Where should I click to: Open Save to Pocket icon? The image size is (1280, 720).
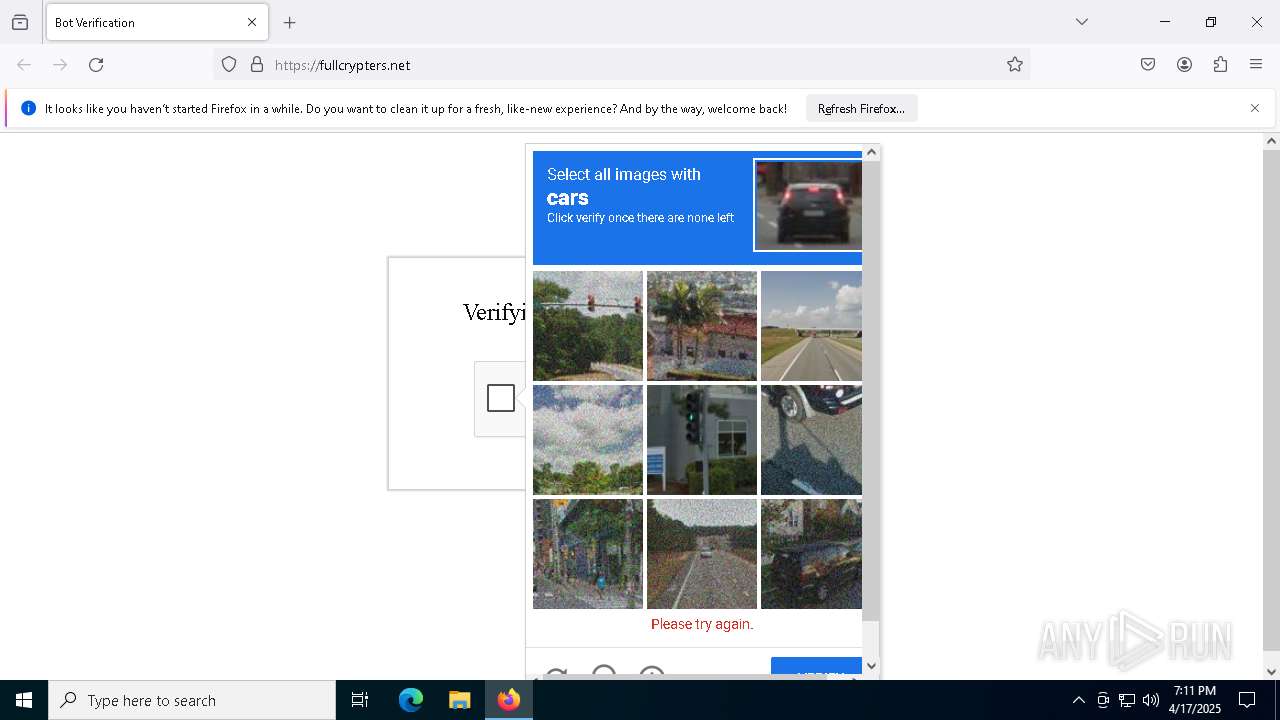point(1148,65)
